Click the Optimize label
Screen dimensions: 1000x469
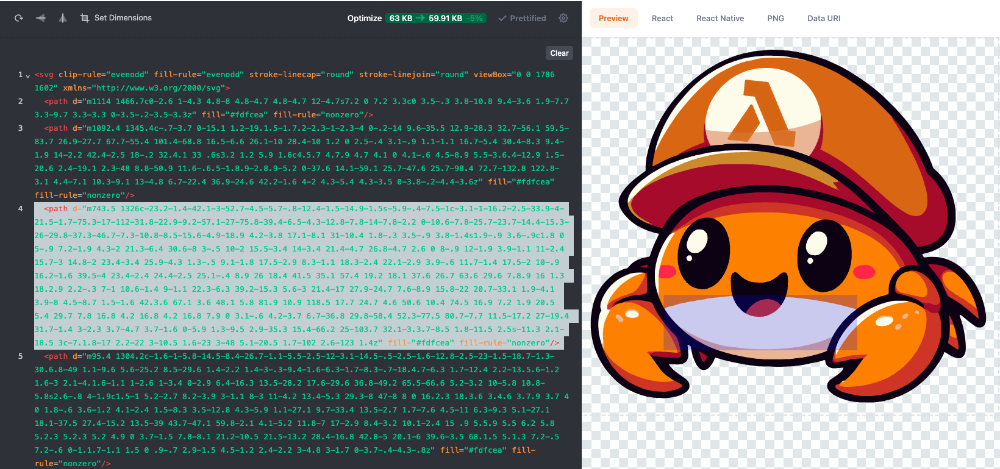pyautogui.click(x=364, y=19)
